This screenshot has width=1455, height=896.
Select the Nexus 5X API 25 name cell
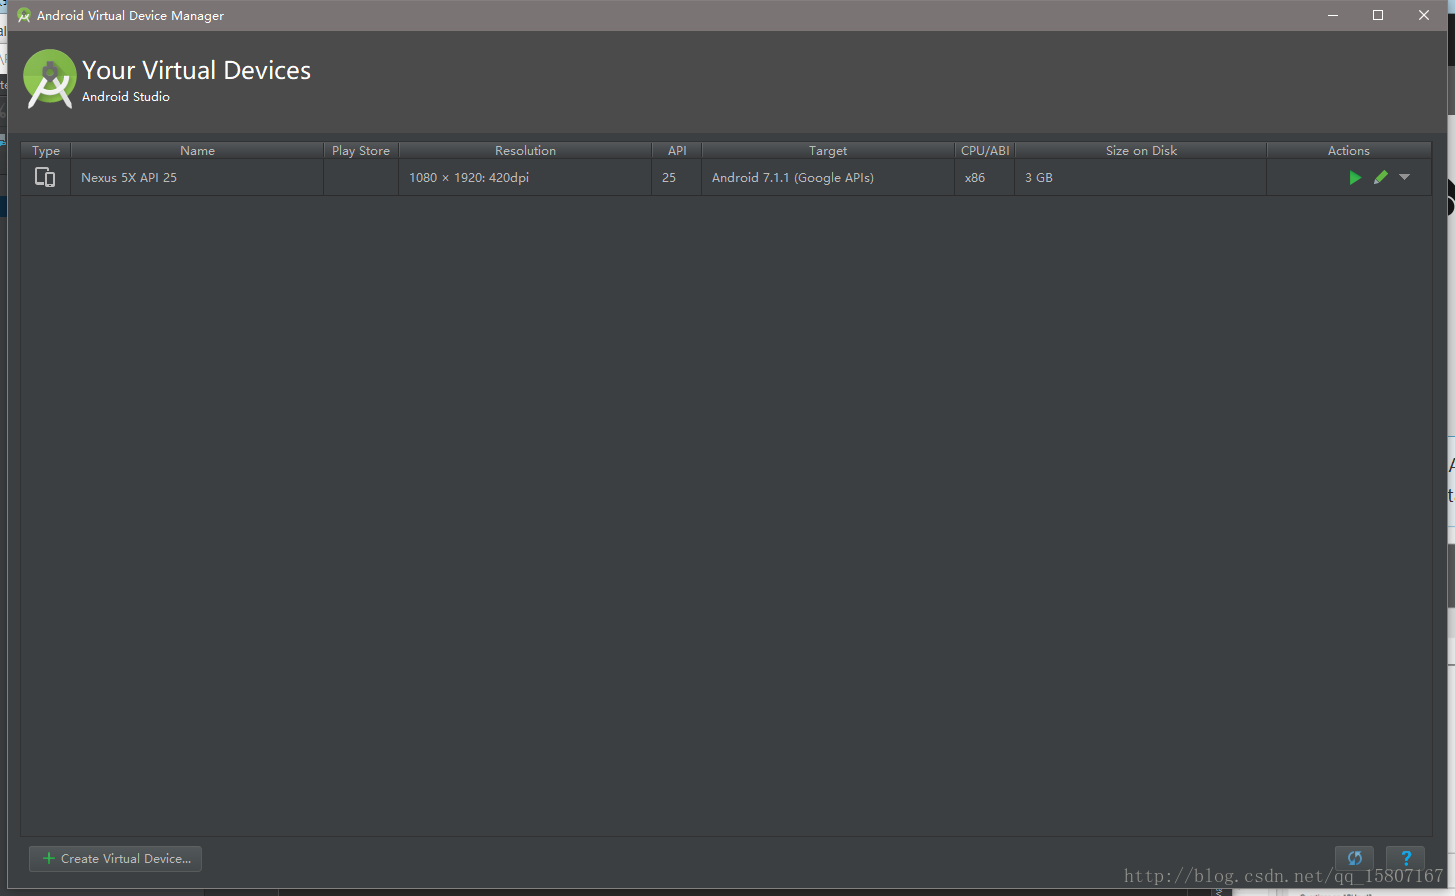point(197,177)
